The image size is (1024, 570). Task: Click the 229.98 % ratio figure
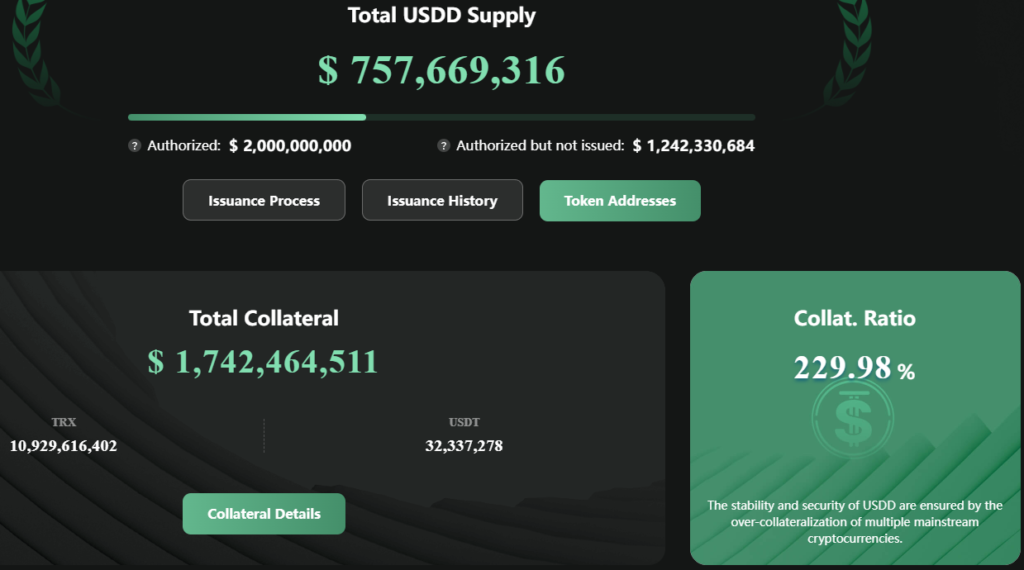click(x=854, y=368)
